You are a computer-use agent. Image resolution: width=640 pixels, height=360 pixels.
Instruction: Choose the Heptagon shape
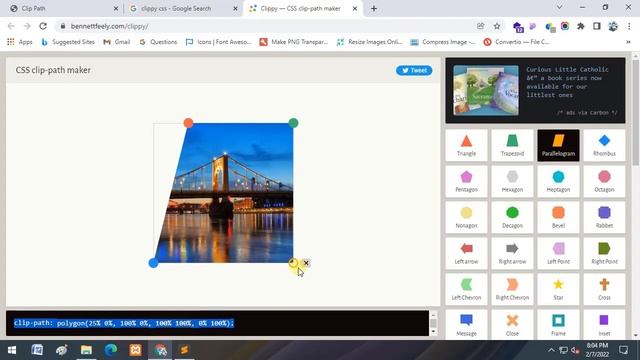click(558, 181)
